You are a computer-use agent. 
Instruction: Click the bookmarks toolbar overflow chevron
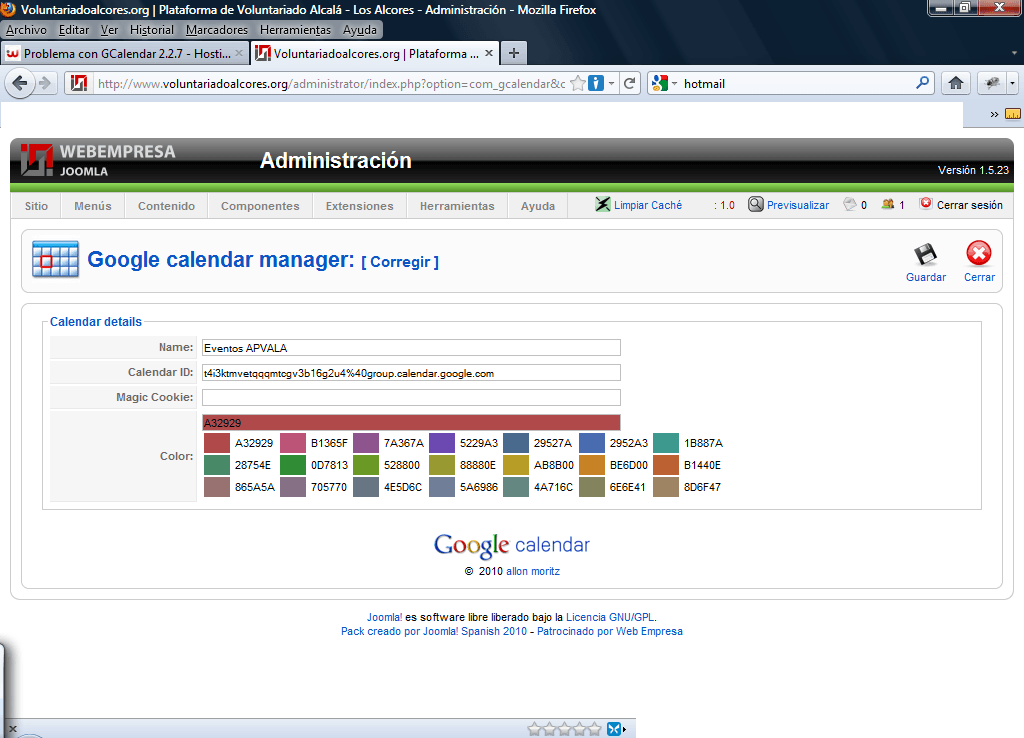[994, 114]
